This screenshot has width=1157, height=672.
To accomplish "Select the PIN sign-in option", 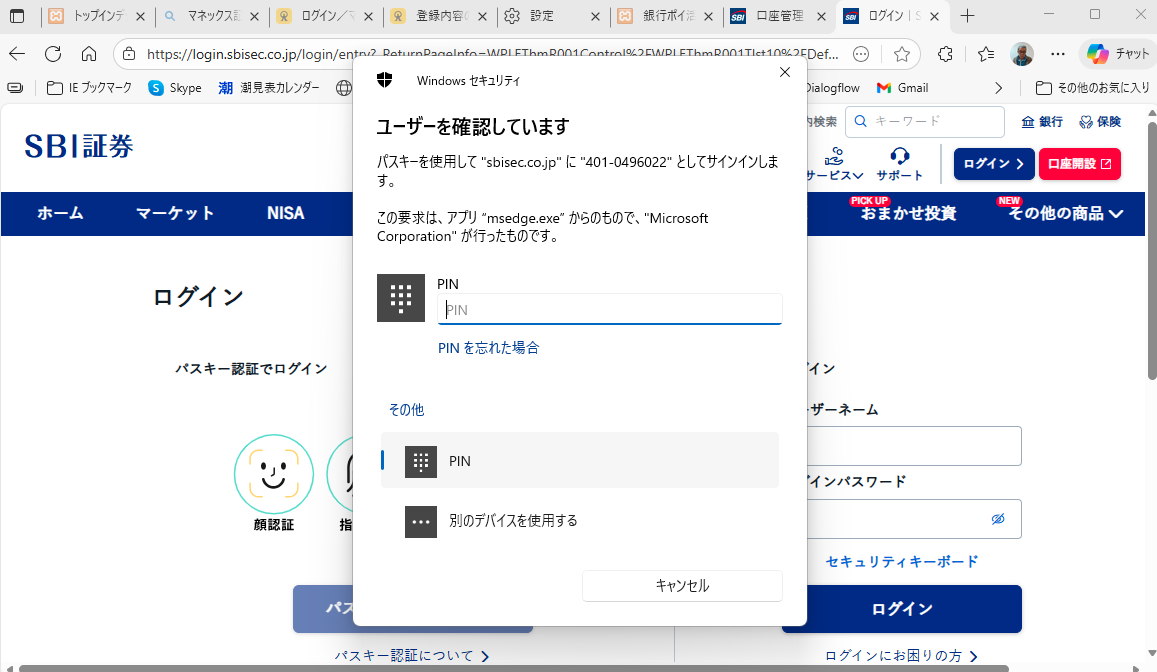I will 579,461.
